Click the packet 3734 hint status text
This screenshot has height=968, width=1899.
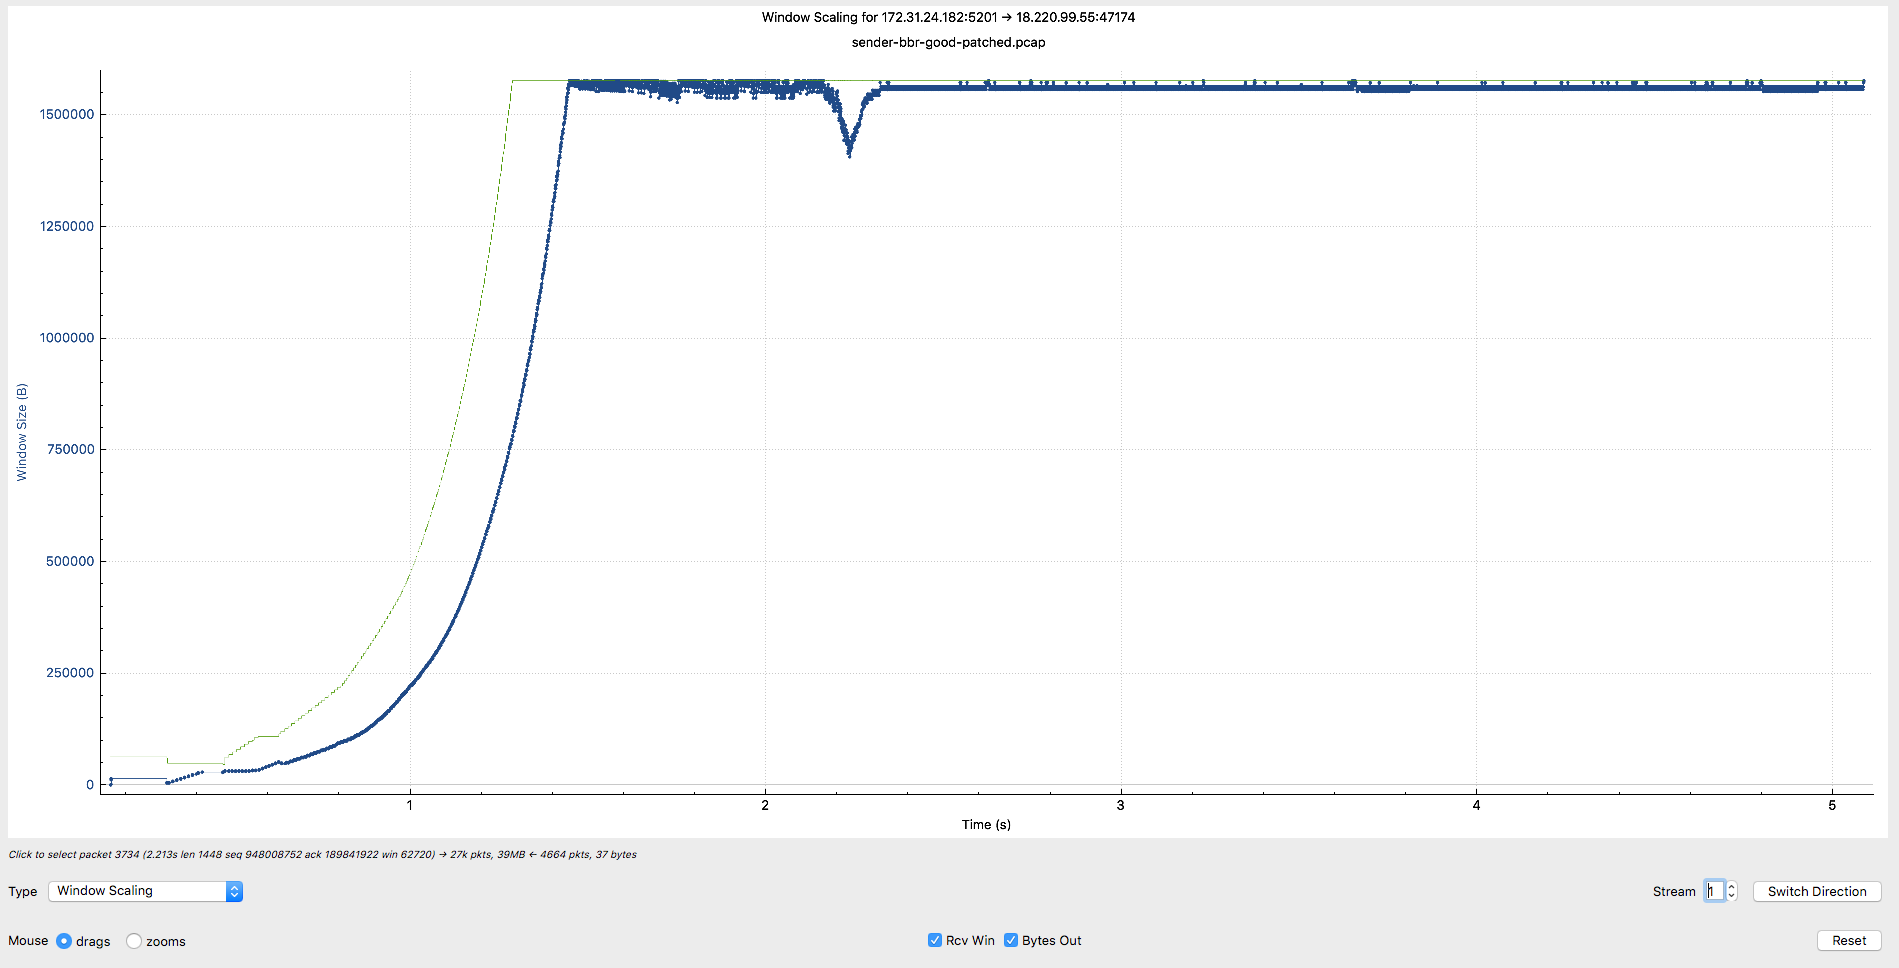point(322,854)
